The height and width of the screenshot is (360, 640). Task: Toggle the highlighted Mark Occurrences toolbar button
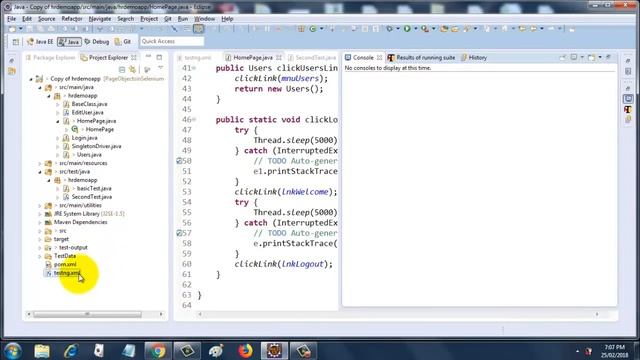[x=199, y=29]
